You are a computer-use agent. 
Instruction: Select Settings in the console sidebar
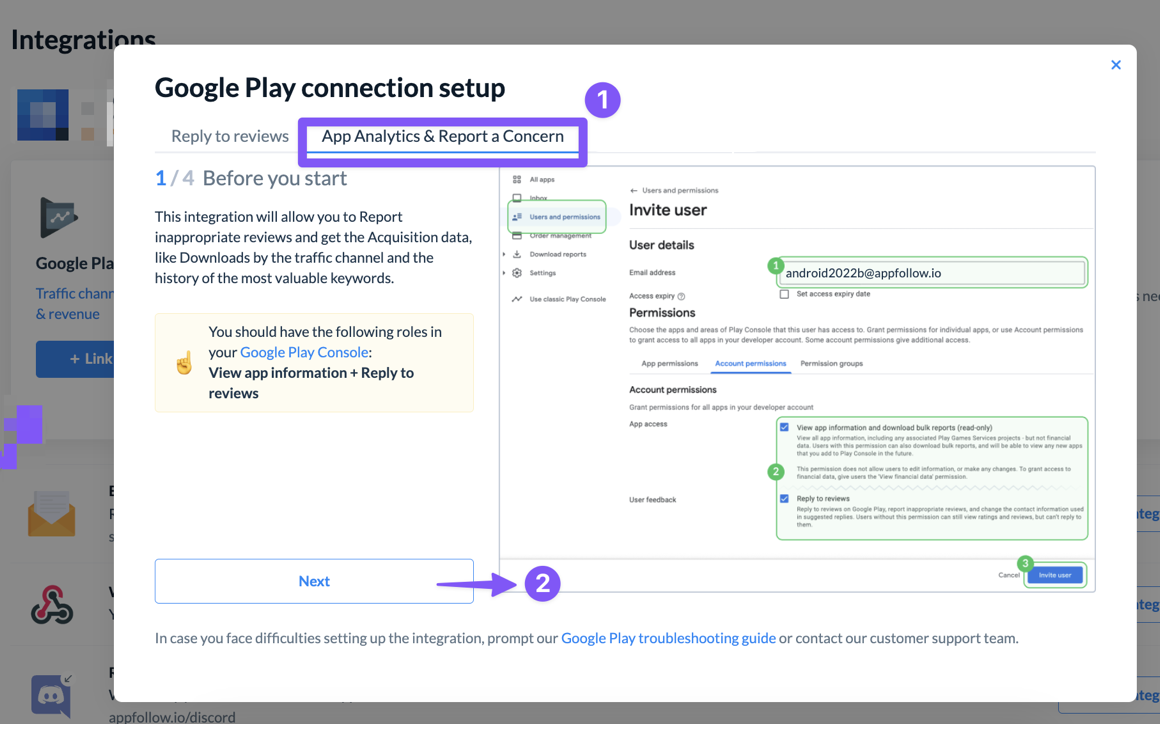click(x=542, y=273)
